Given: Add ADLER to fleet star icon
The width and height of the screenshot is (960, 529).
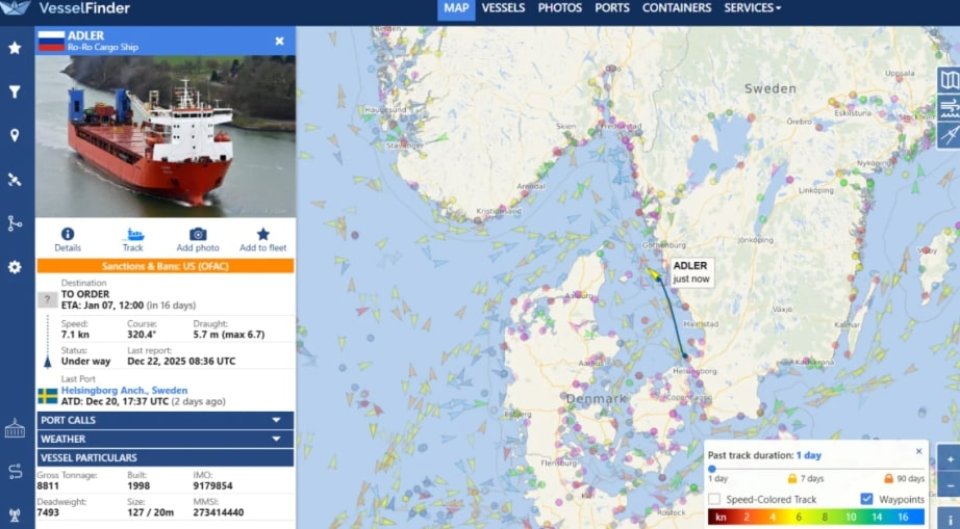Looking at the screenshot, I should point(263,234).
